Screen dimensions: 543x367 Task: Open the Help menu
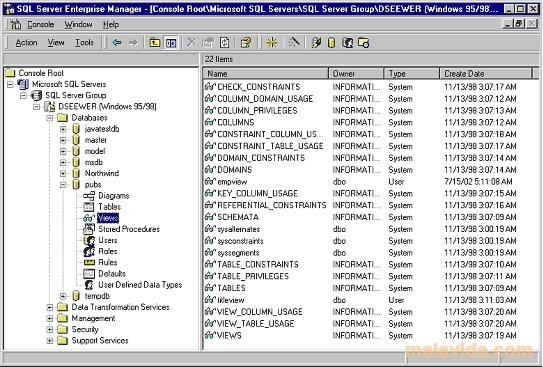pos(111,25)
